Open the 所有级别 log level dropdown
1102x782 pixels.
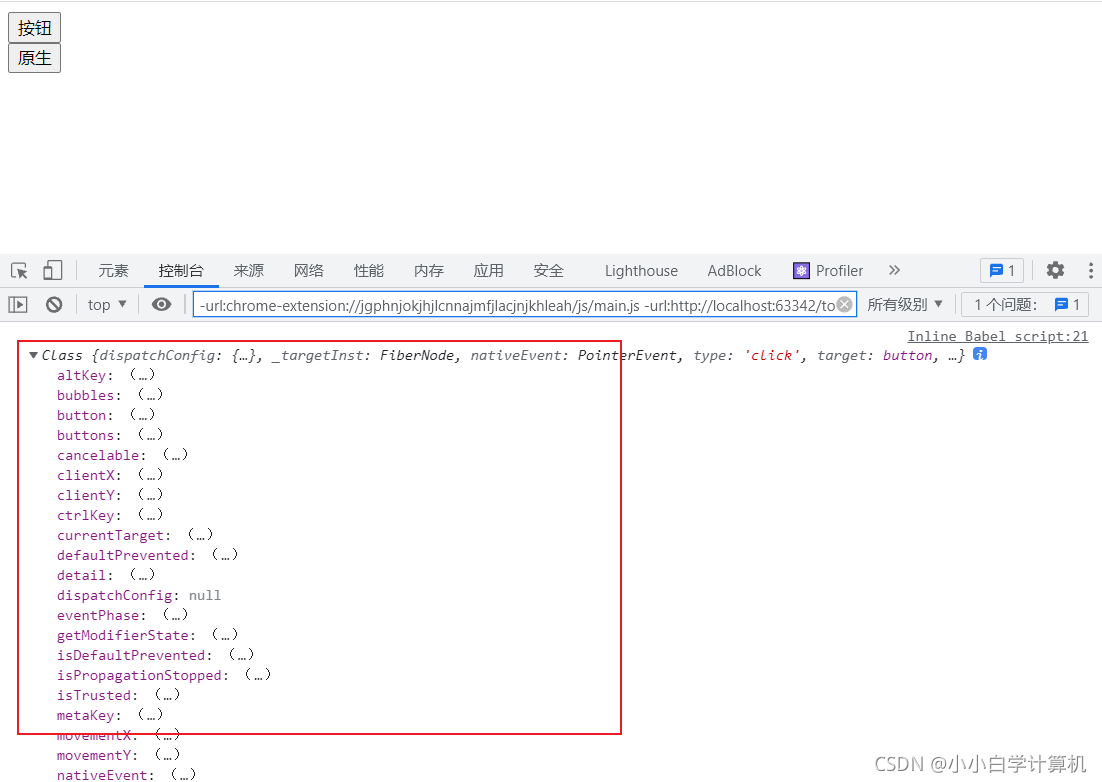pos(905,305)
